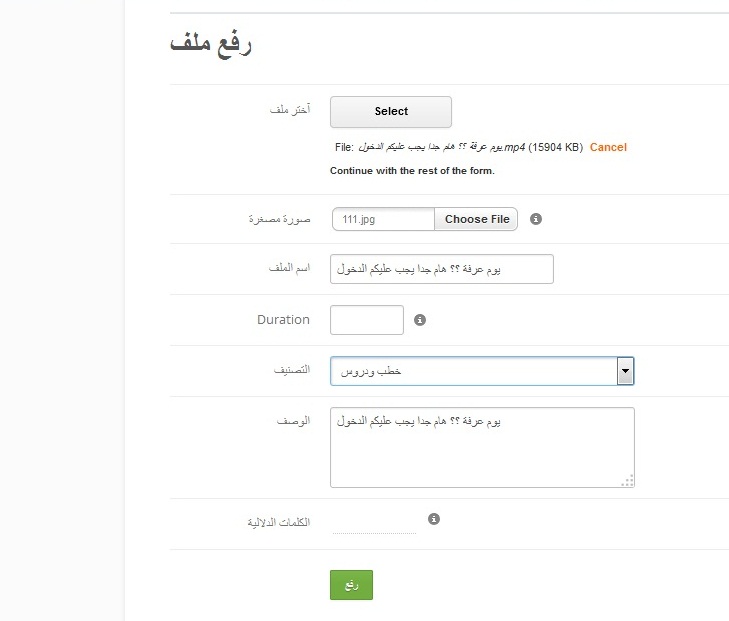Submit the form with the green رفع button
This screenshot has height=621, width=729.
pos(351,584)
